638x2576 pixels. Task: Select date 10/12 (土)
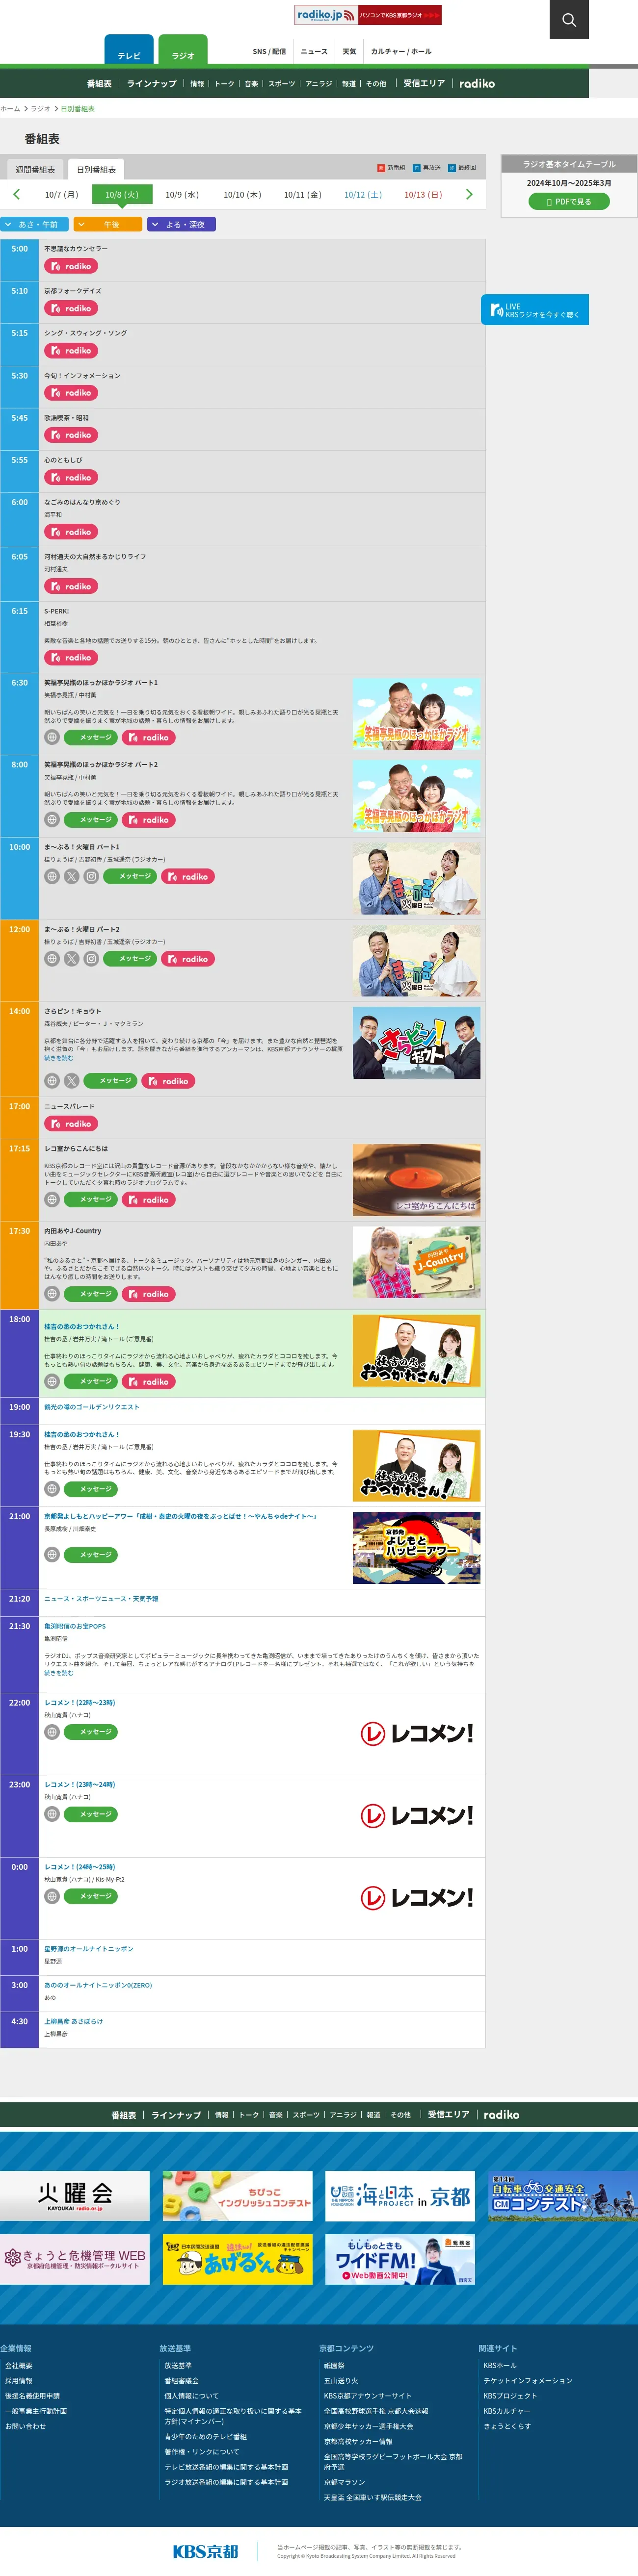pos(363,195)
